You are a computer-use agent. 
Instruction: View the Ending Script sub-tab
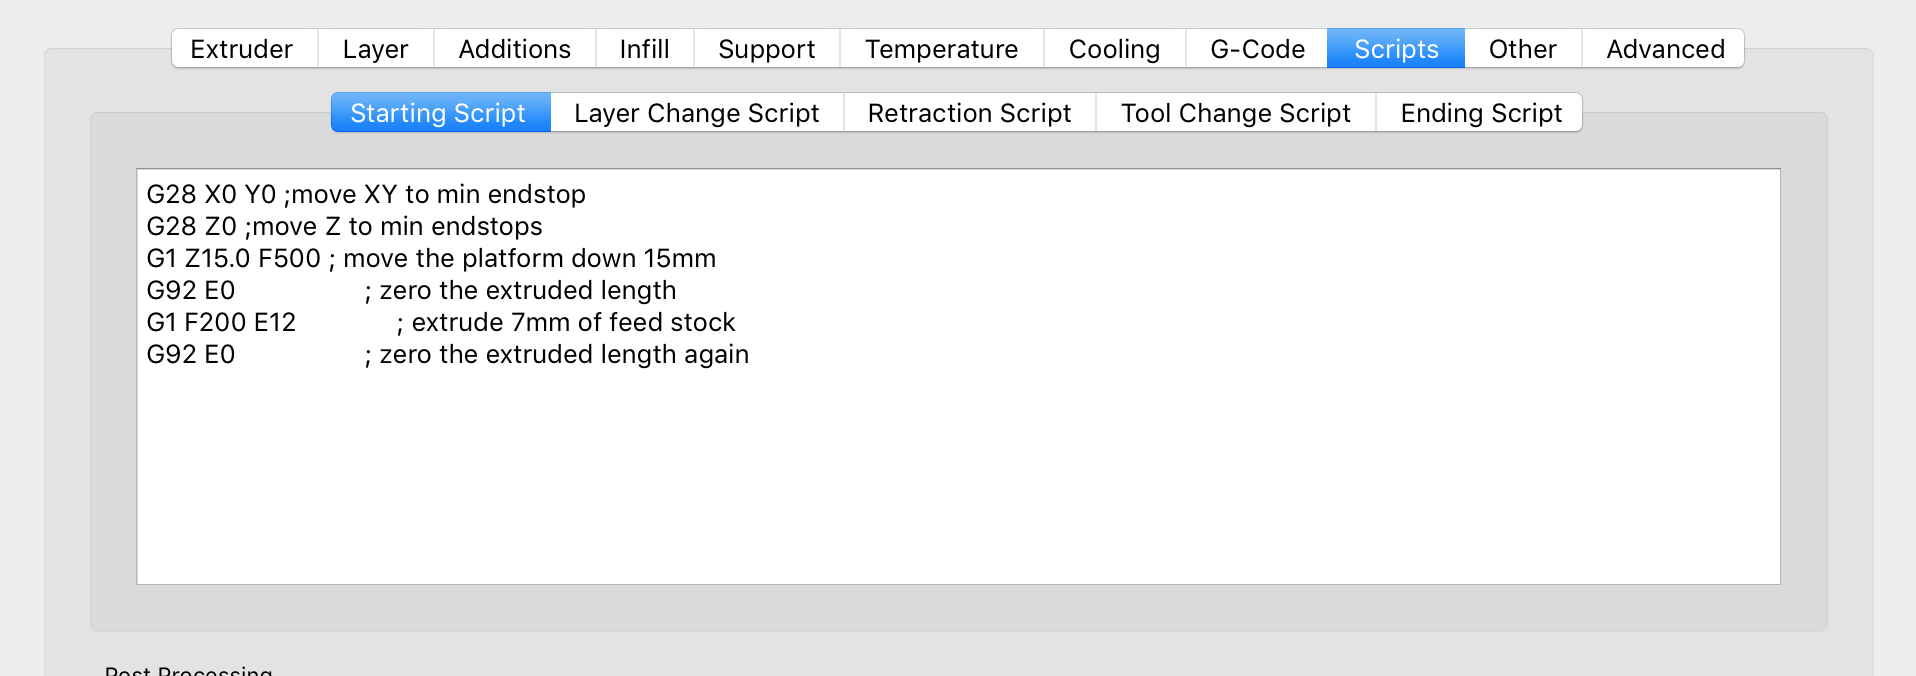tap(1480, 113)
